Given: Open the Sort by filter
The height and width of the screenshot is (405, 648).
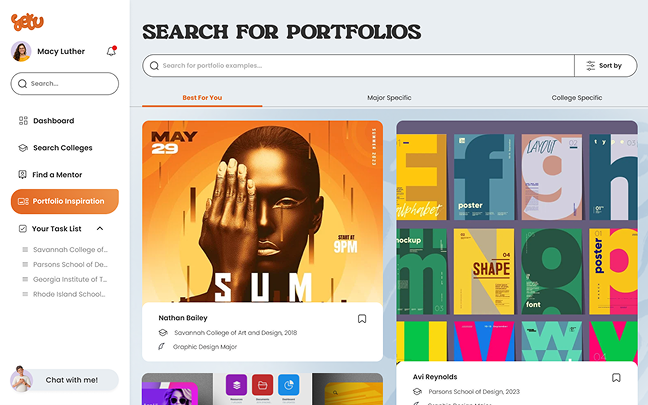Looking at the screenshot, I should coord(605,66).
